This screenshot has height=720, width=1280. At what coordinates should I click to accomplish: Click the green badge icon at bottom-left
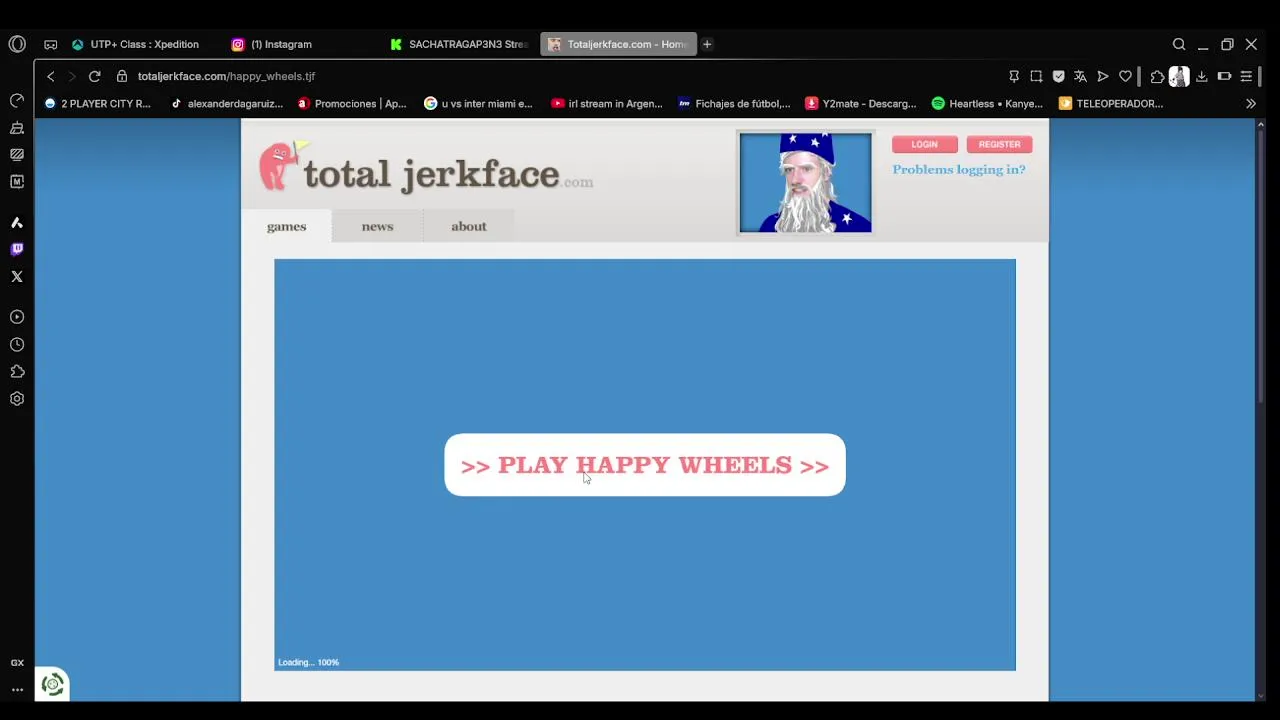click(52, 684)
